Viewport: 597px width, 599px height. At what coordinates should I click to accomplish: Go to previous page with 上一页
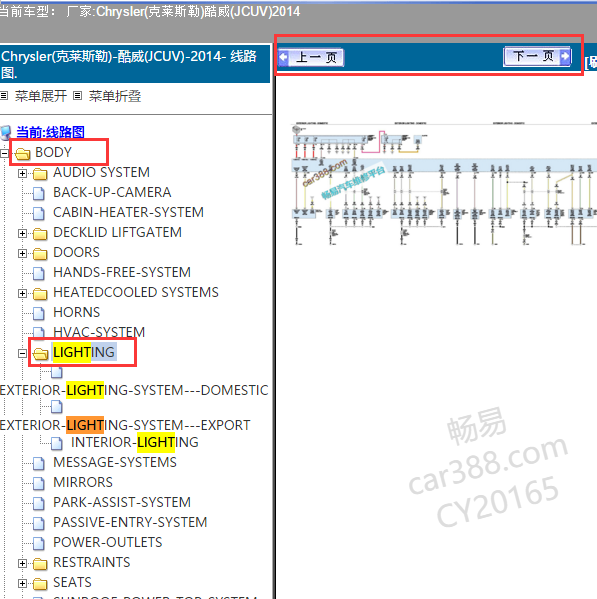[311, 58]
